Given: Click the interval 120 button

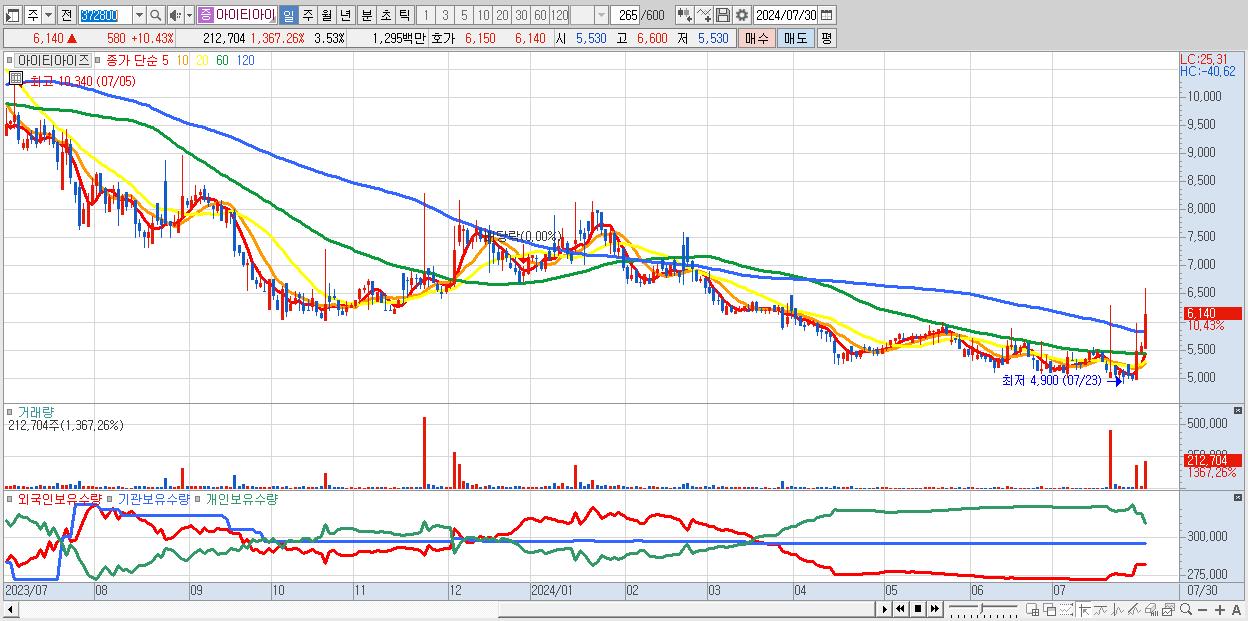Looking at the screenshot, I should click(560, 15).
